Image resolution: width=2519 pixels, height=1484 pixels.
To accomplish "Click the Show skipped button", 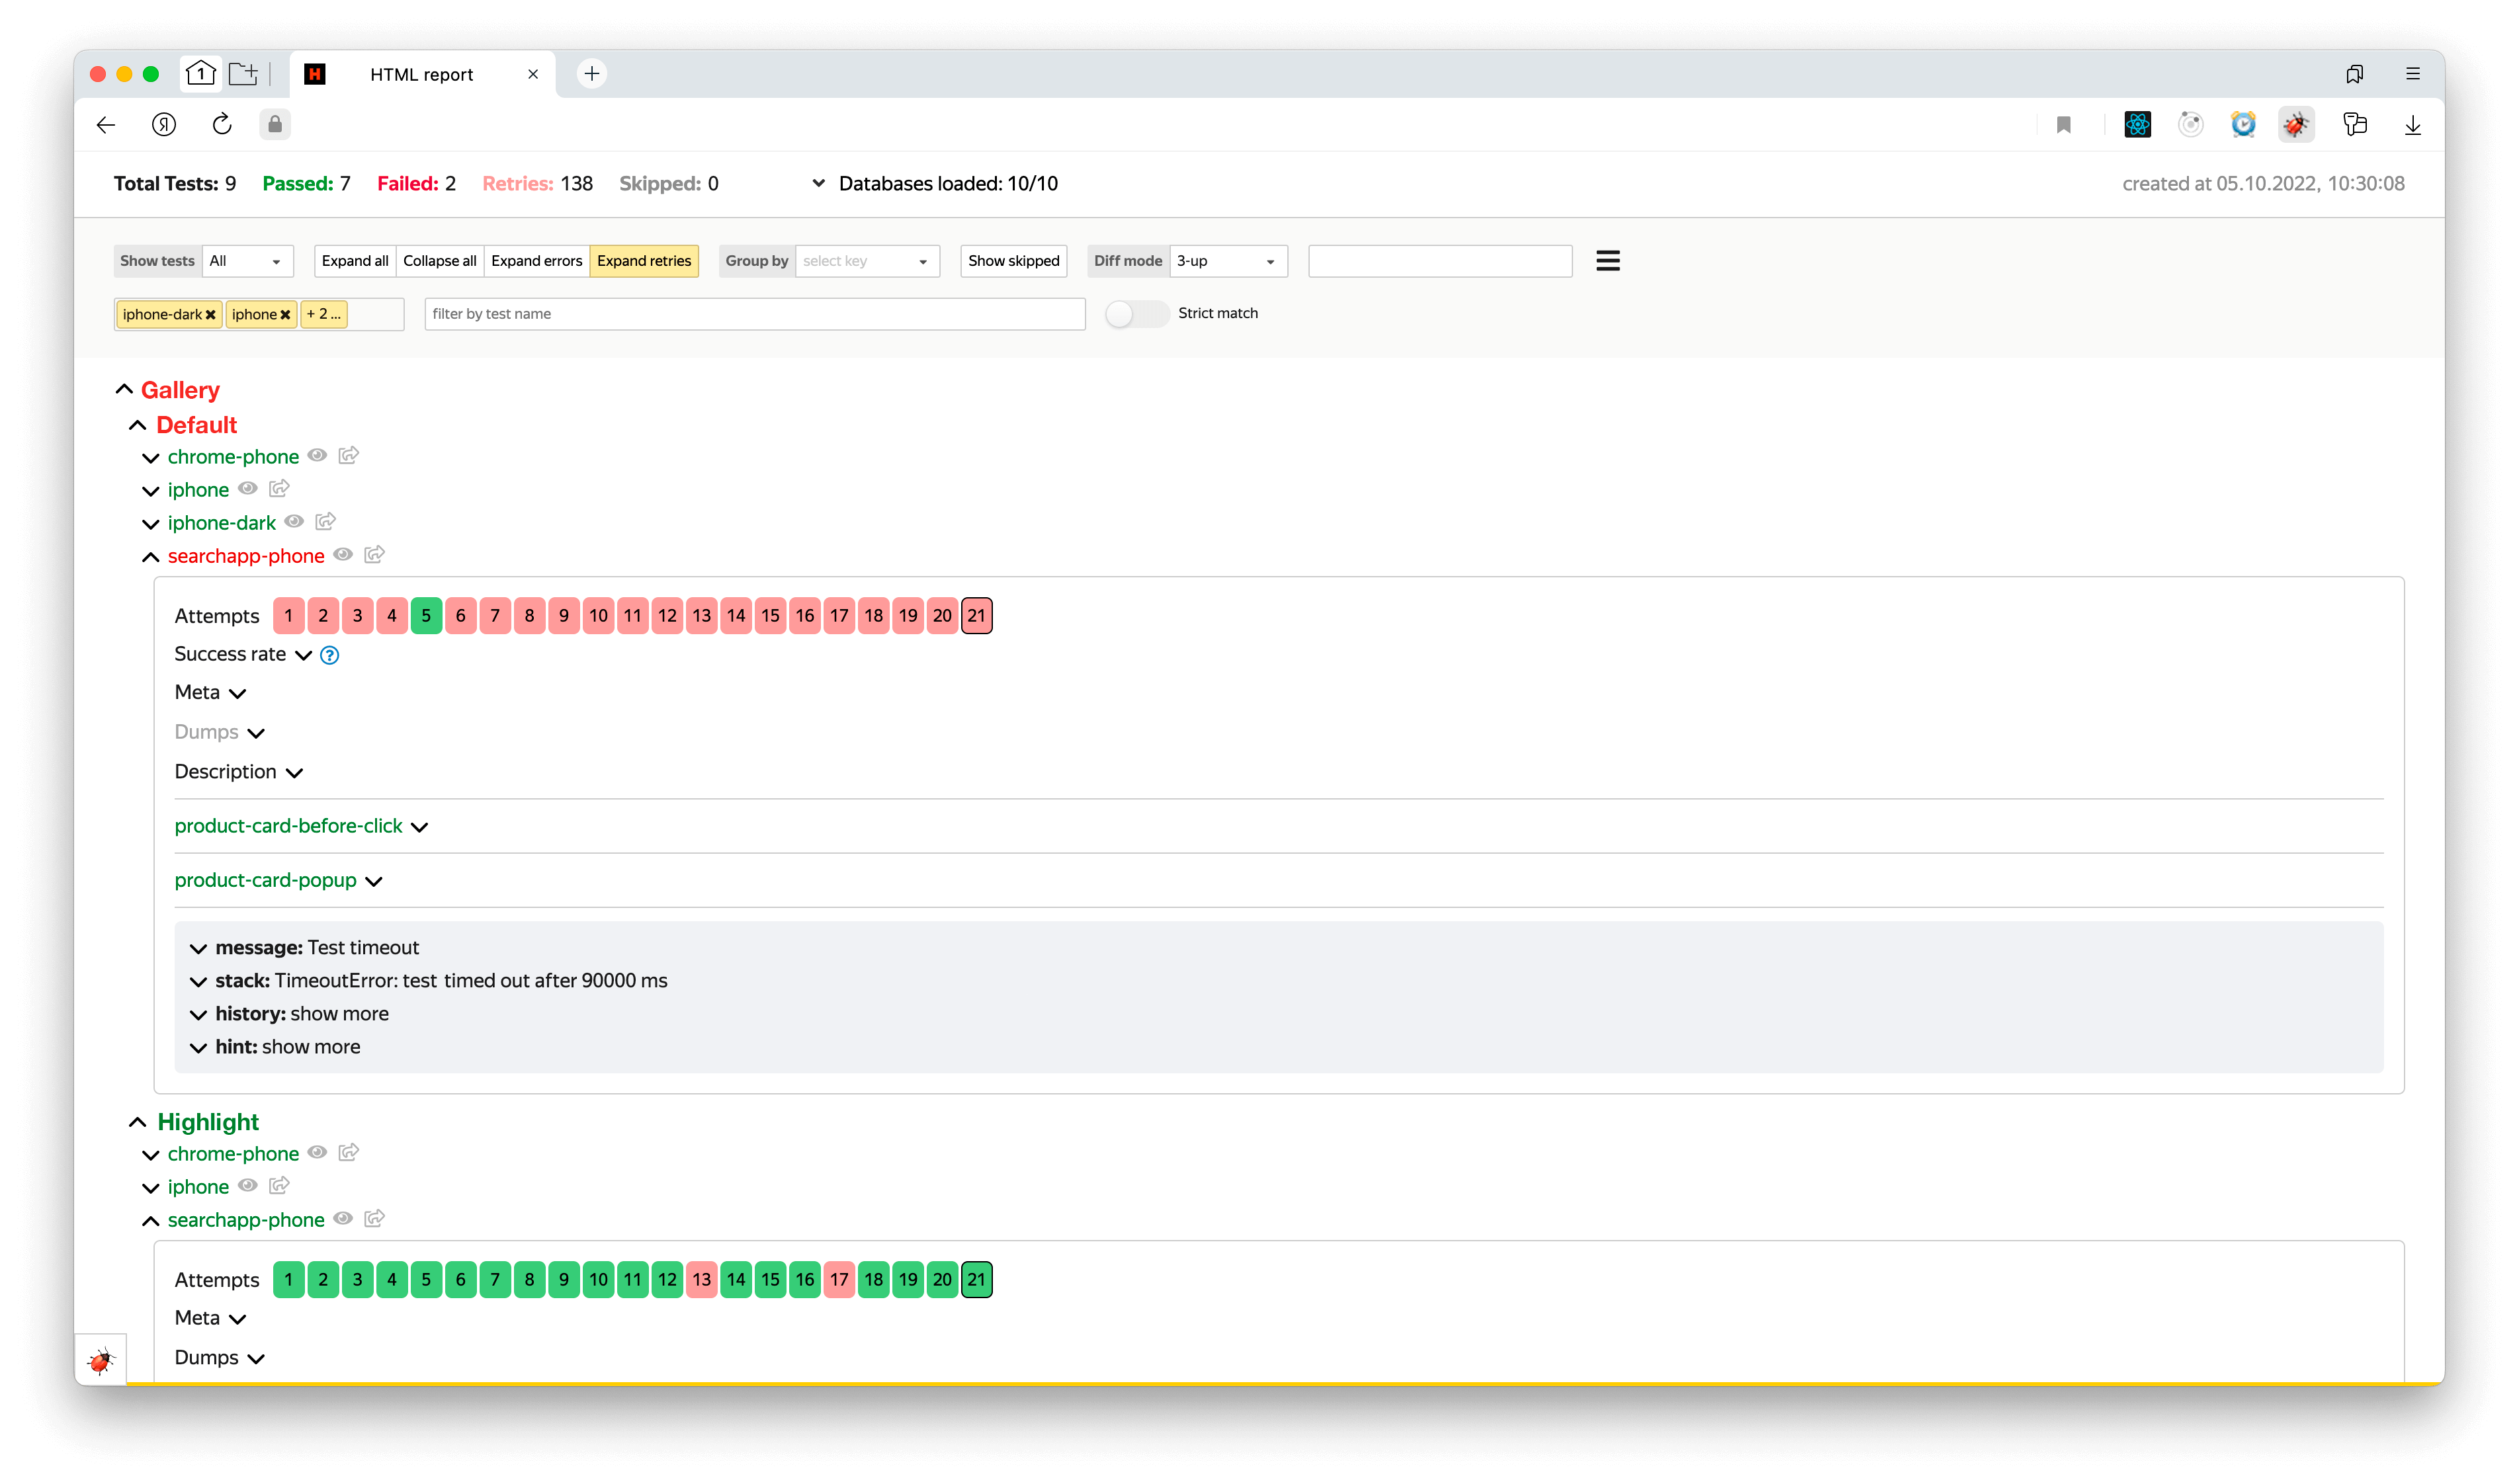I will (1013, 261).
